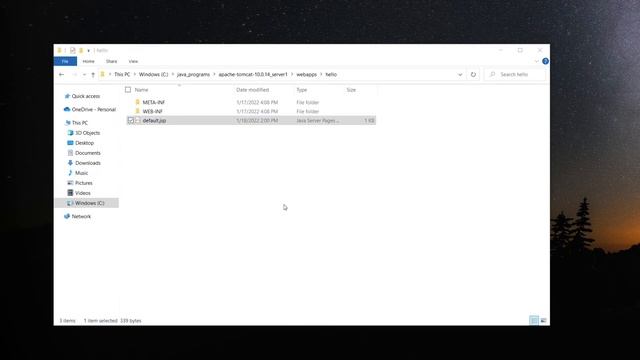Go back using the Back arrow
This screenshot has width=640, height=360.
pyautogui.click(x=62, y=75)
